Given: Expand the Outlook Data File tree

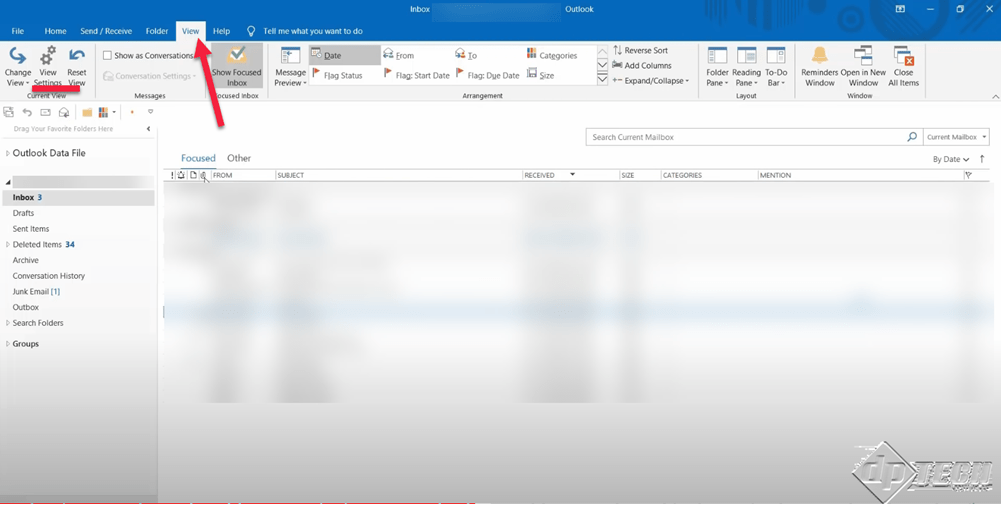Looking at the screenshot, I should 8,153.
